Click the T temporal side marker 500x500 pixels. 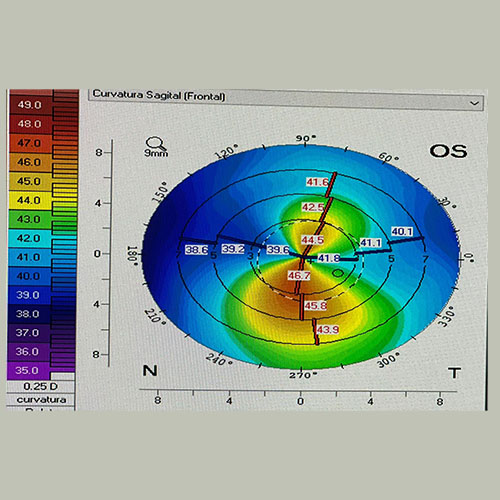coord(454,373)
